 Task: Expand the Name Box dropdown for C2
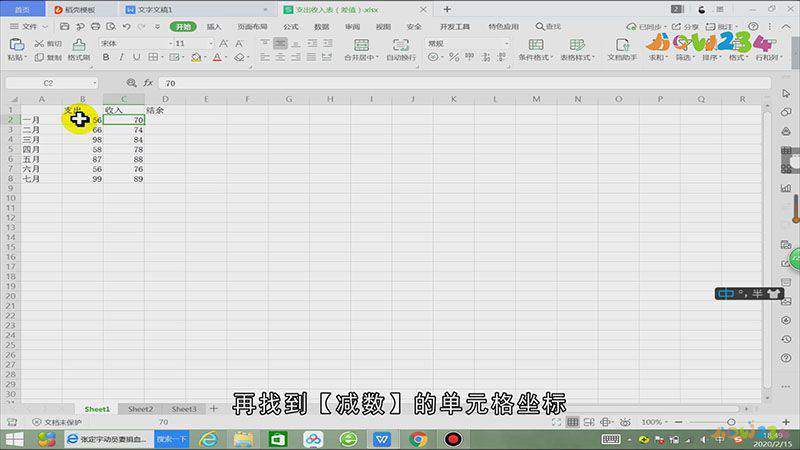click(94, 83)
